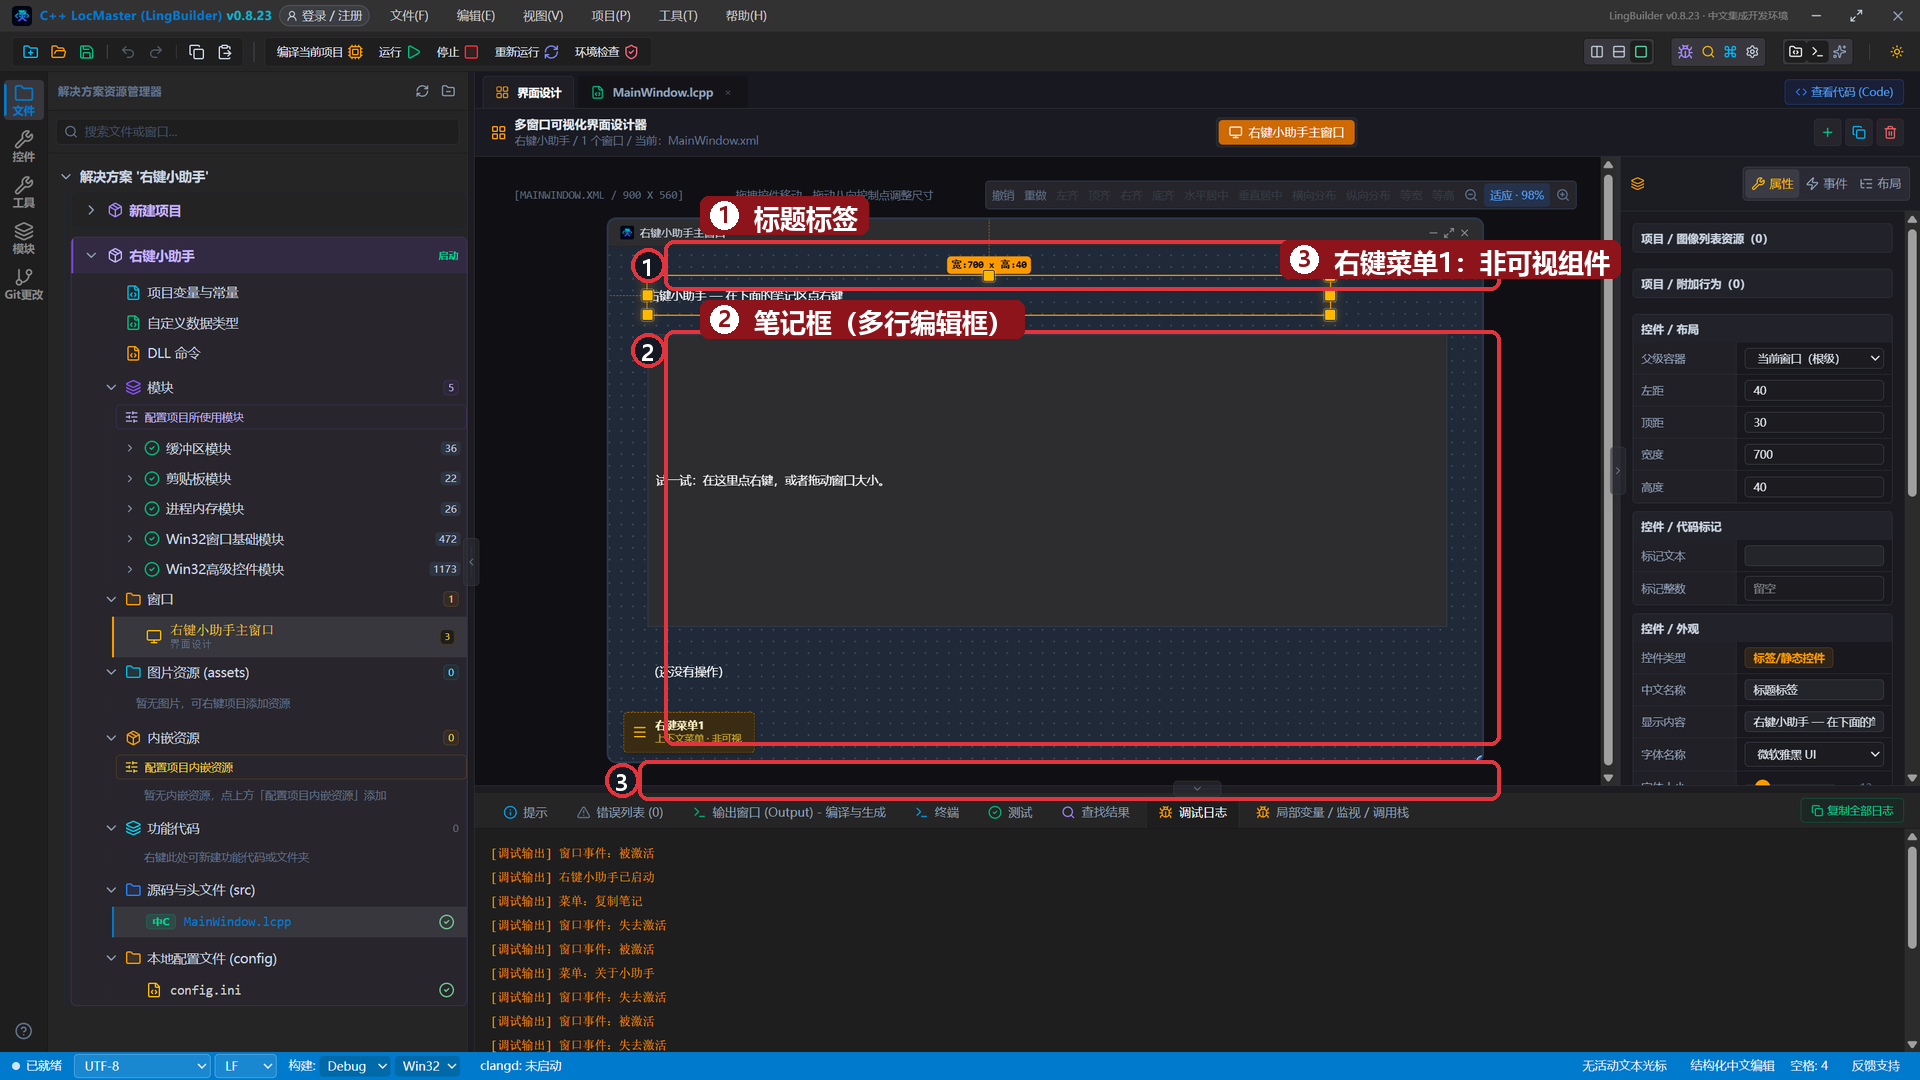Select single pane layout icon
Viewport: 1920px width, 1080px height.
pyautogui.click(x=1641, y=52)
